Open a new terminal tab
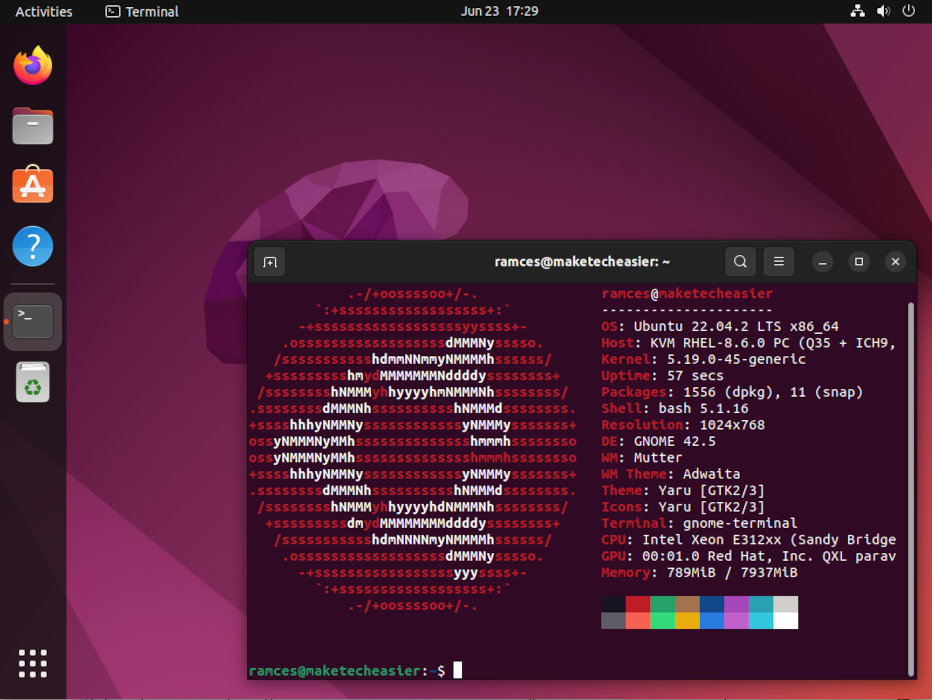 tap(269, 261)
